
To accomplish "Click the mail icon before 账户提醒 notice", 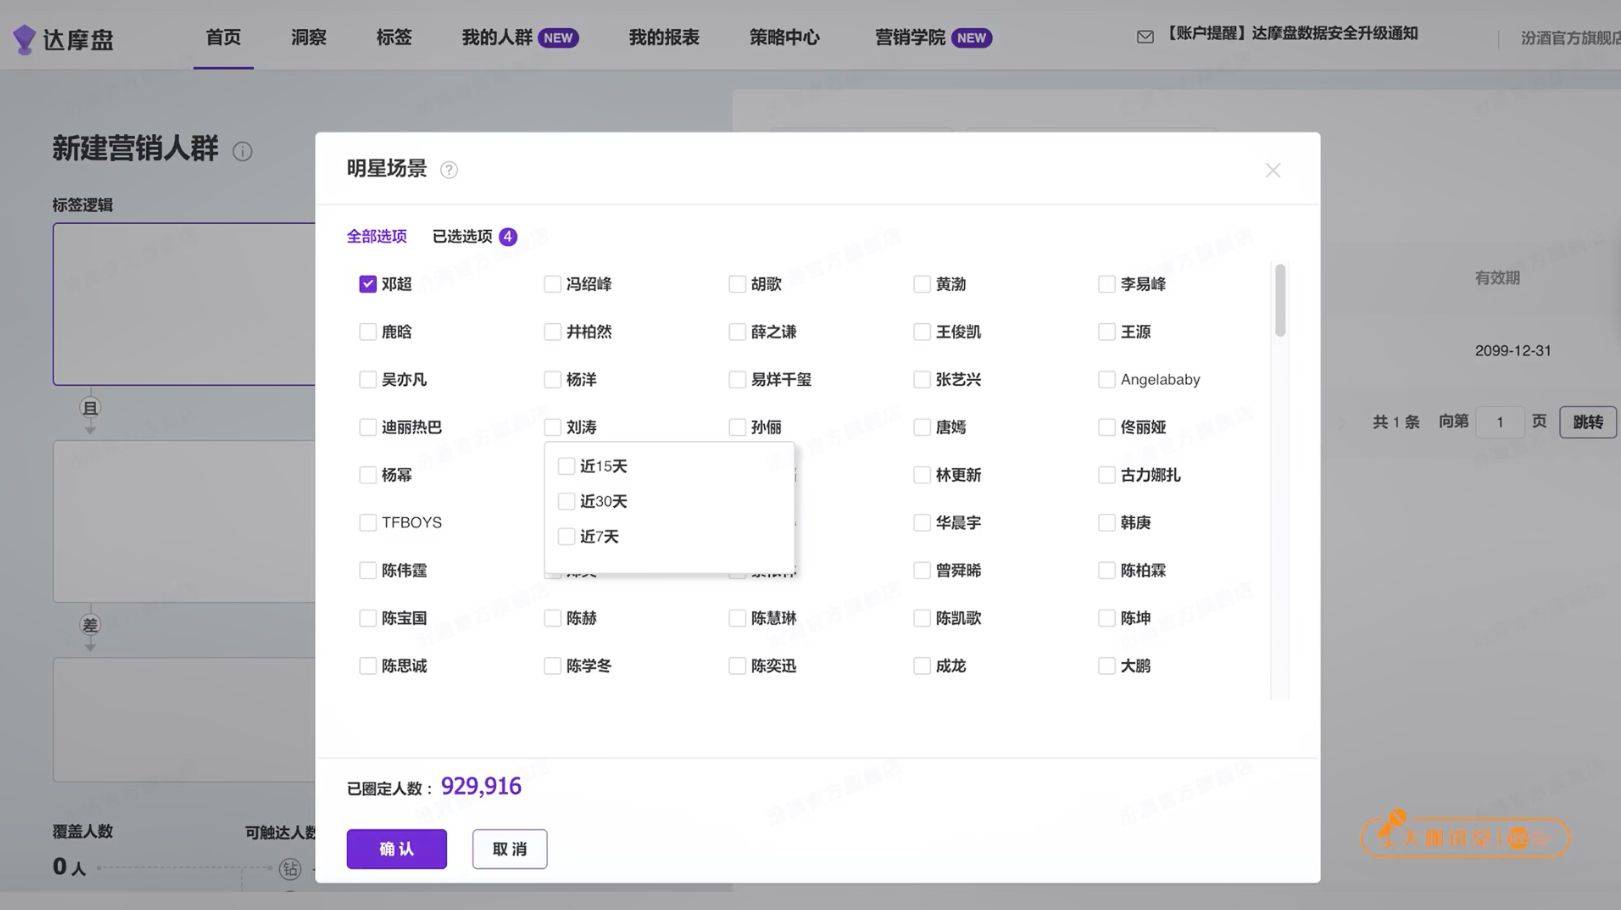I will (1145, 37).
